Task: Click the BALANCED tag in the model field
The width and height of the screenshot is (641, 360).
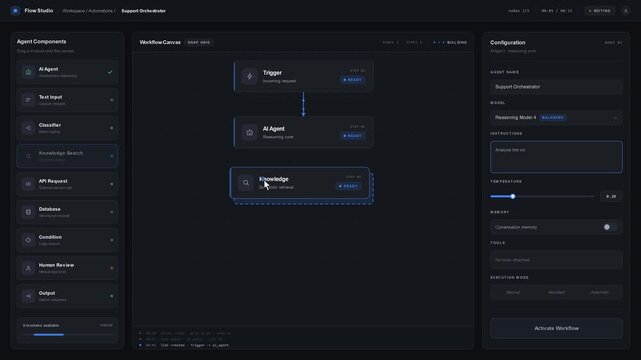Action: [x=552, y=118]
